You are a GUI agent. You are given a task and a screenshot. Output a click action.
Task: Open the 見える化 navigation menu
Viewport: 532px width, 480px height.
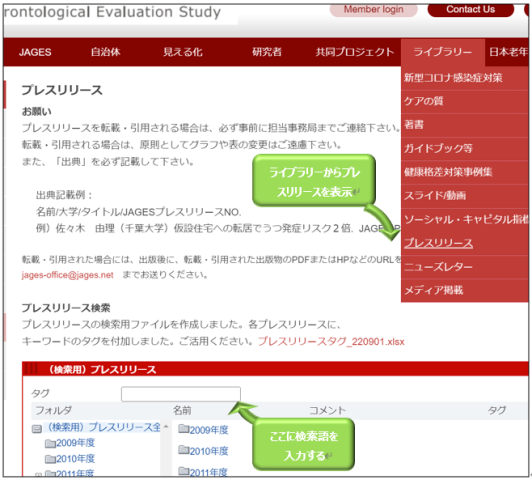(183, 52)
